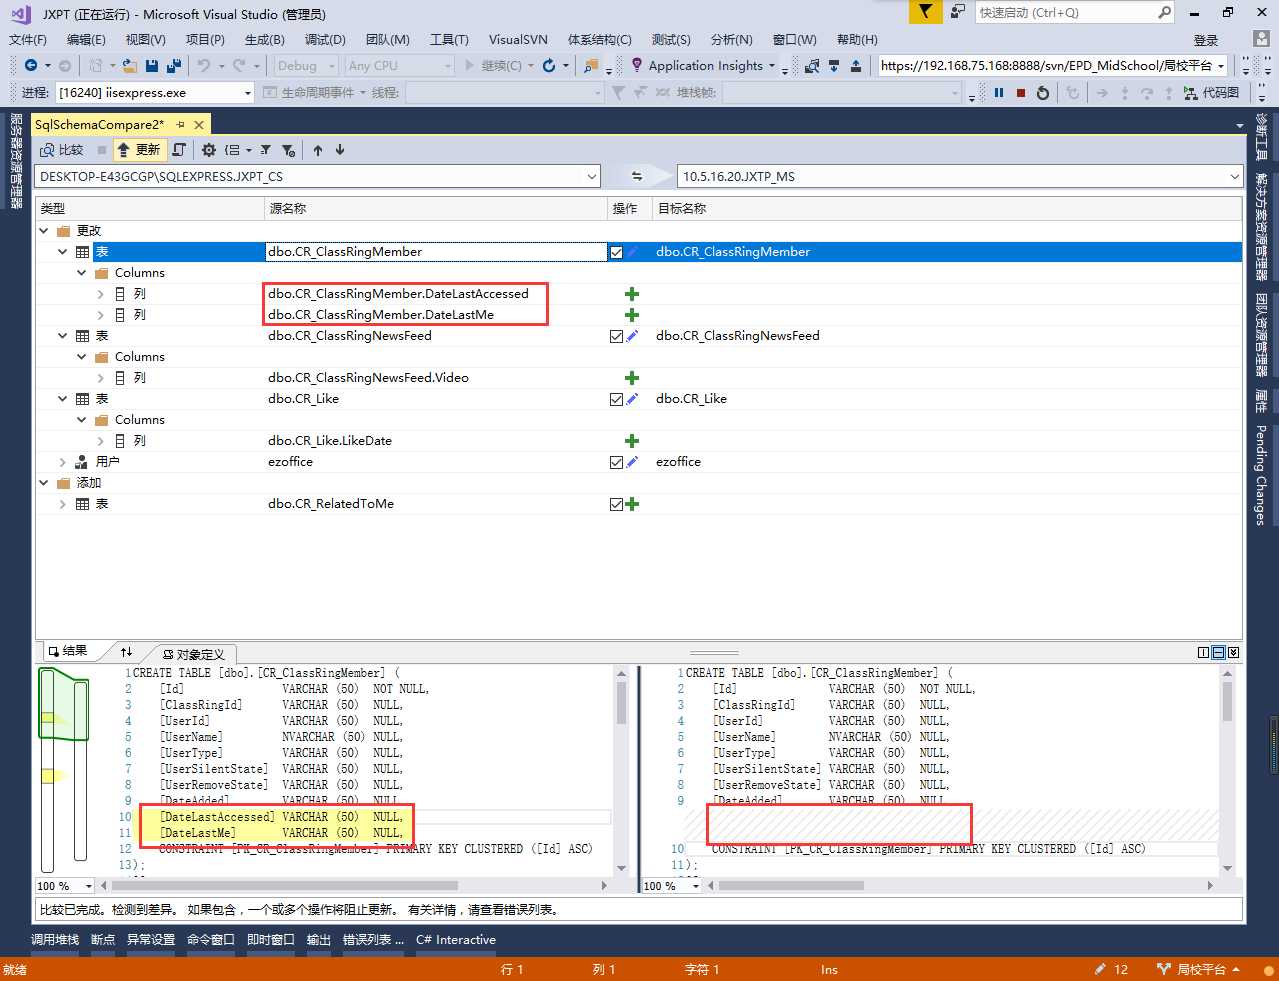The height and width of the screenshot is (981, 1279).
Task: Uncheck the dbo.CR_RelatedToMe action checkbox
Action: [x=616, y=504]
